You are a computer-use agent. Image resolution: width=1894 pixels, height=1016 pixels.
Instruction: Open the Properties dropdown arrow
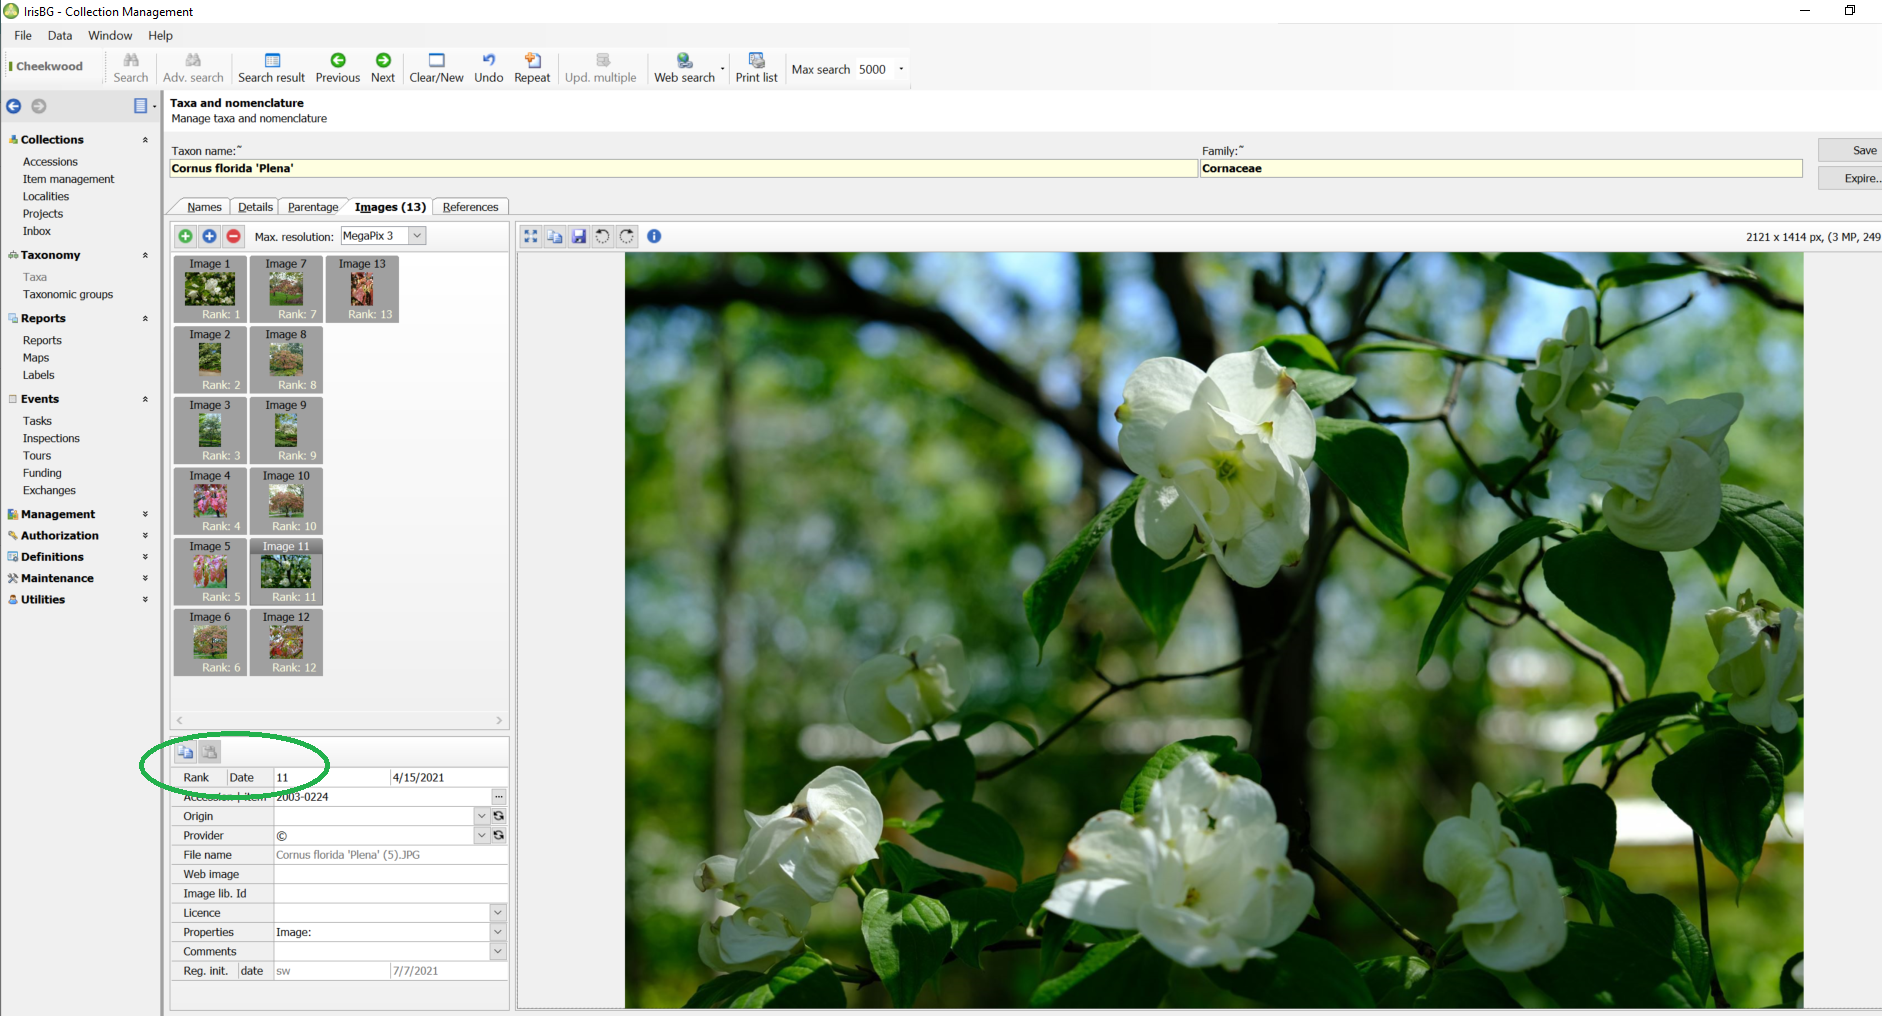click(498, 932)
